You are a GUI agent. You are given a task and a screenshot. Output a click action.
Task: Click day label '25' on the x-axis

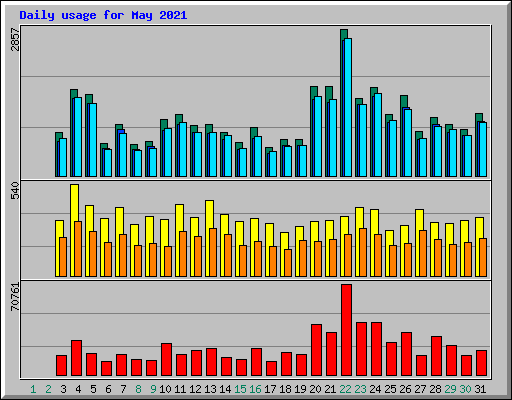click(390, 389)
